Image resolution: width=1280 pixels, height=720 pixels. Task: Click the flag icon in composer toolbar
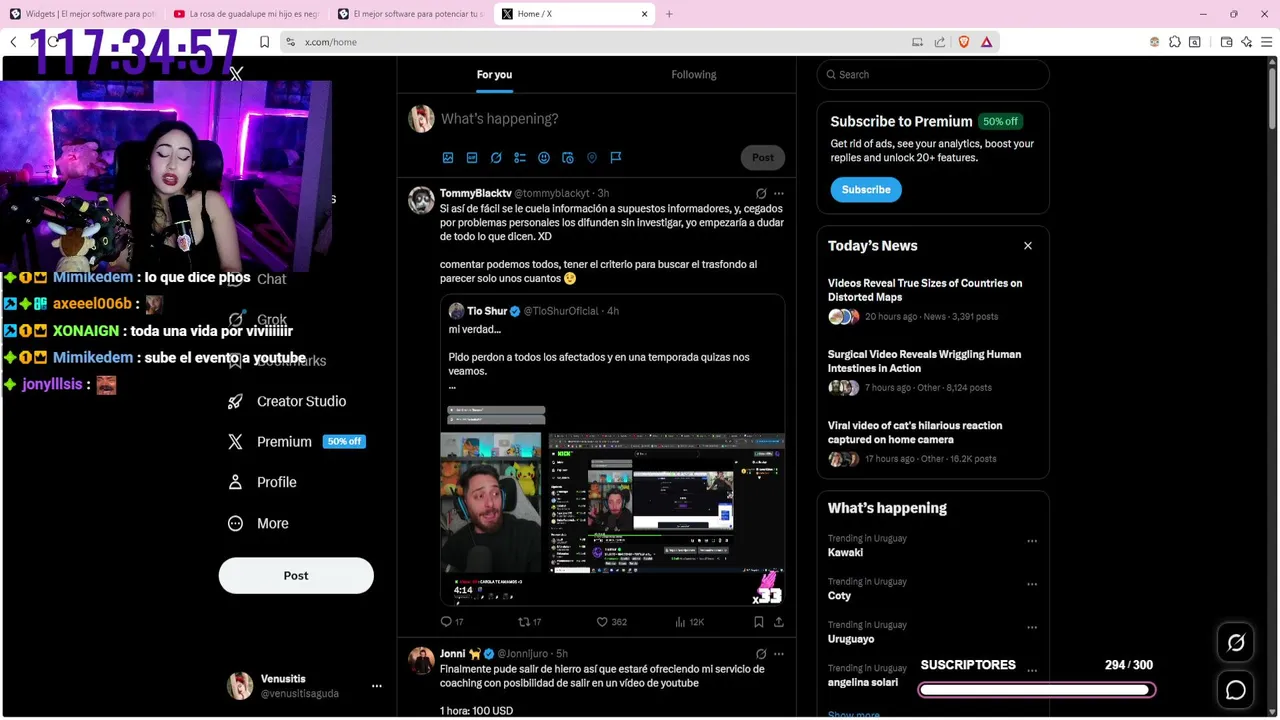pos(616,158)
